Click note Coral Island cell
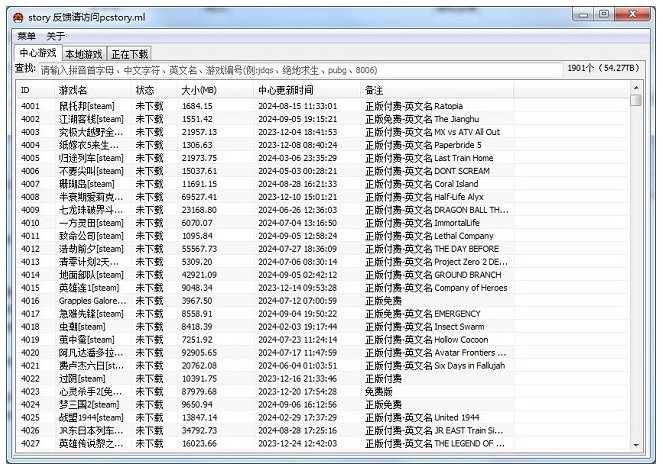Viewport: 663px width, 471px height. [422, 184]
